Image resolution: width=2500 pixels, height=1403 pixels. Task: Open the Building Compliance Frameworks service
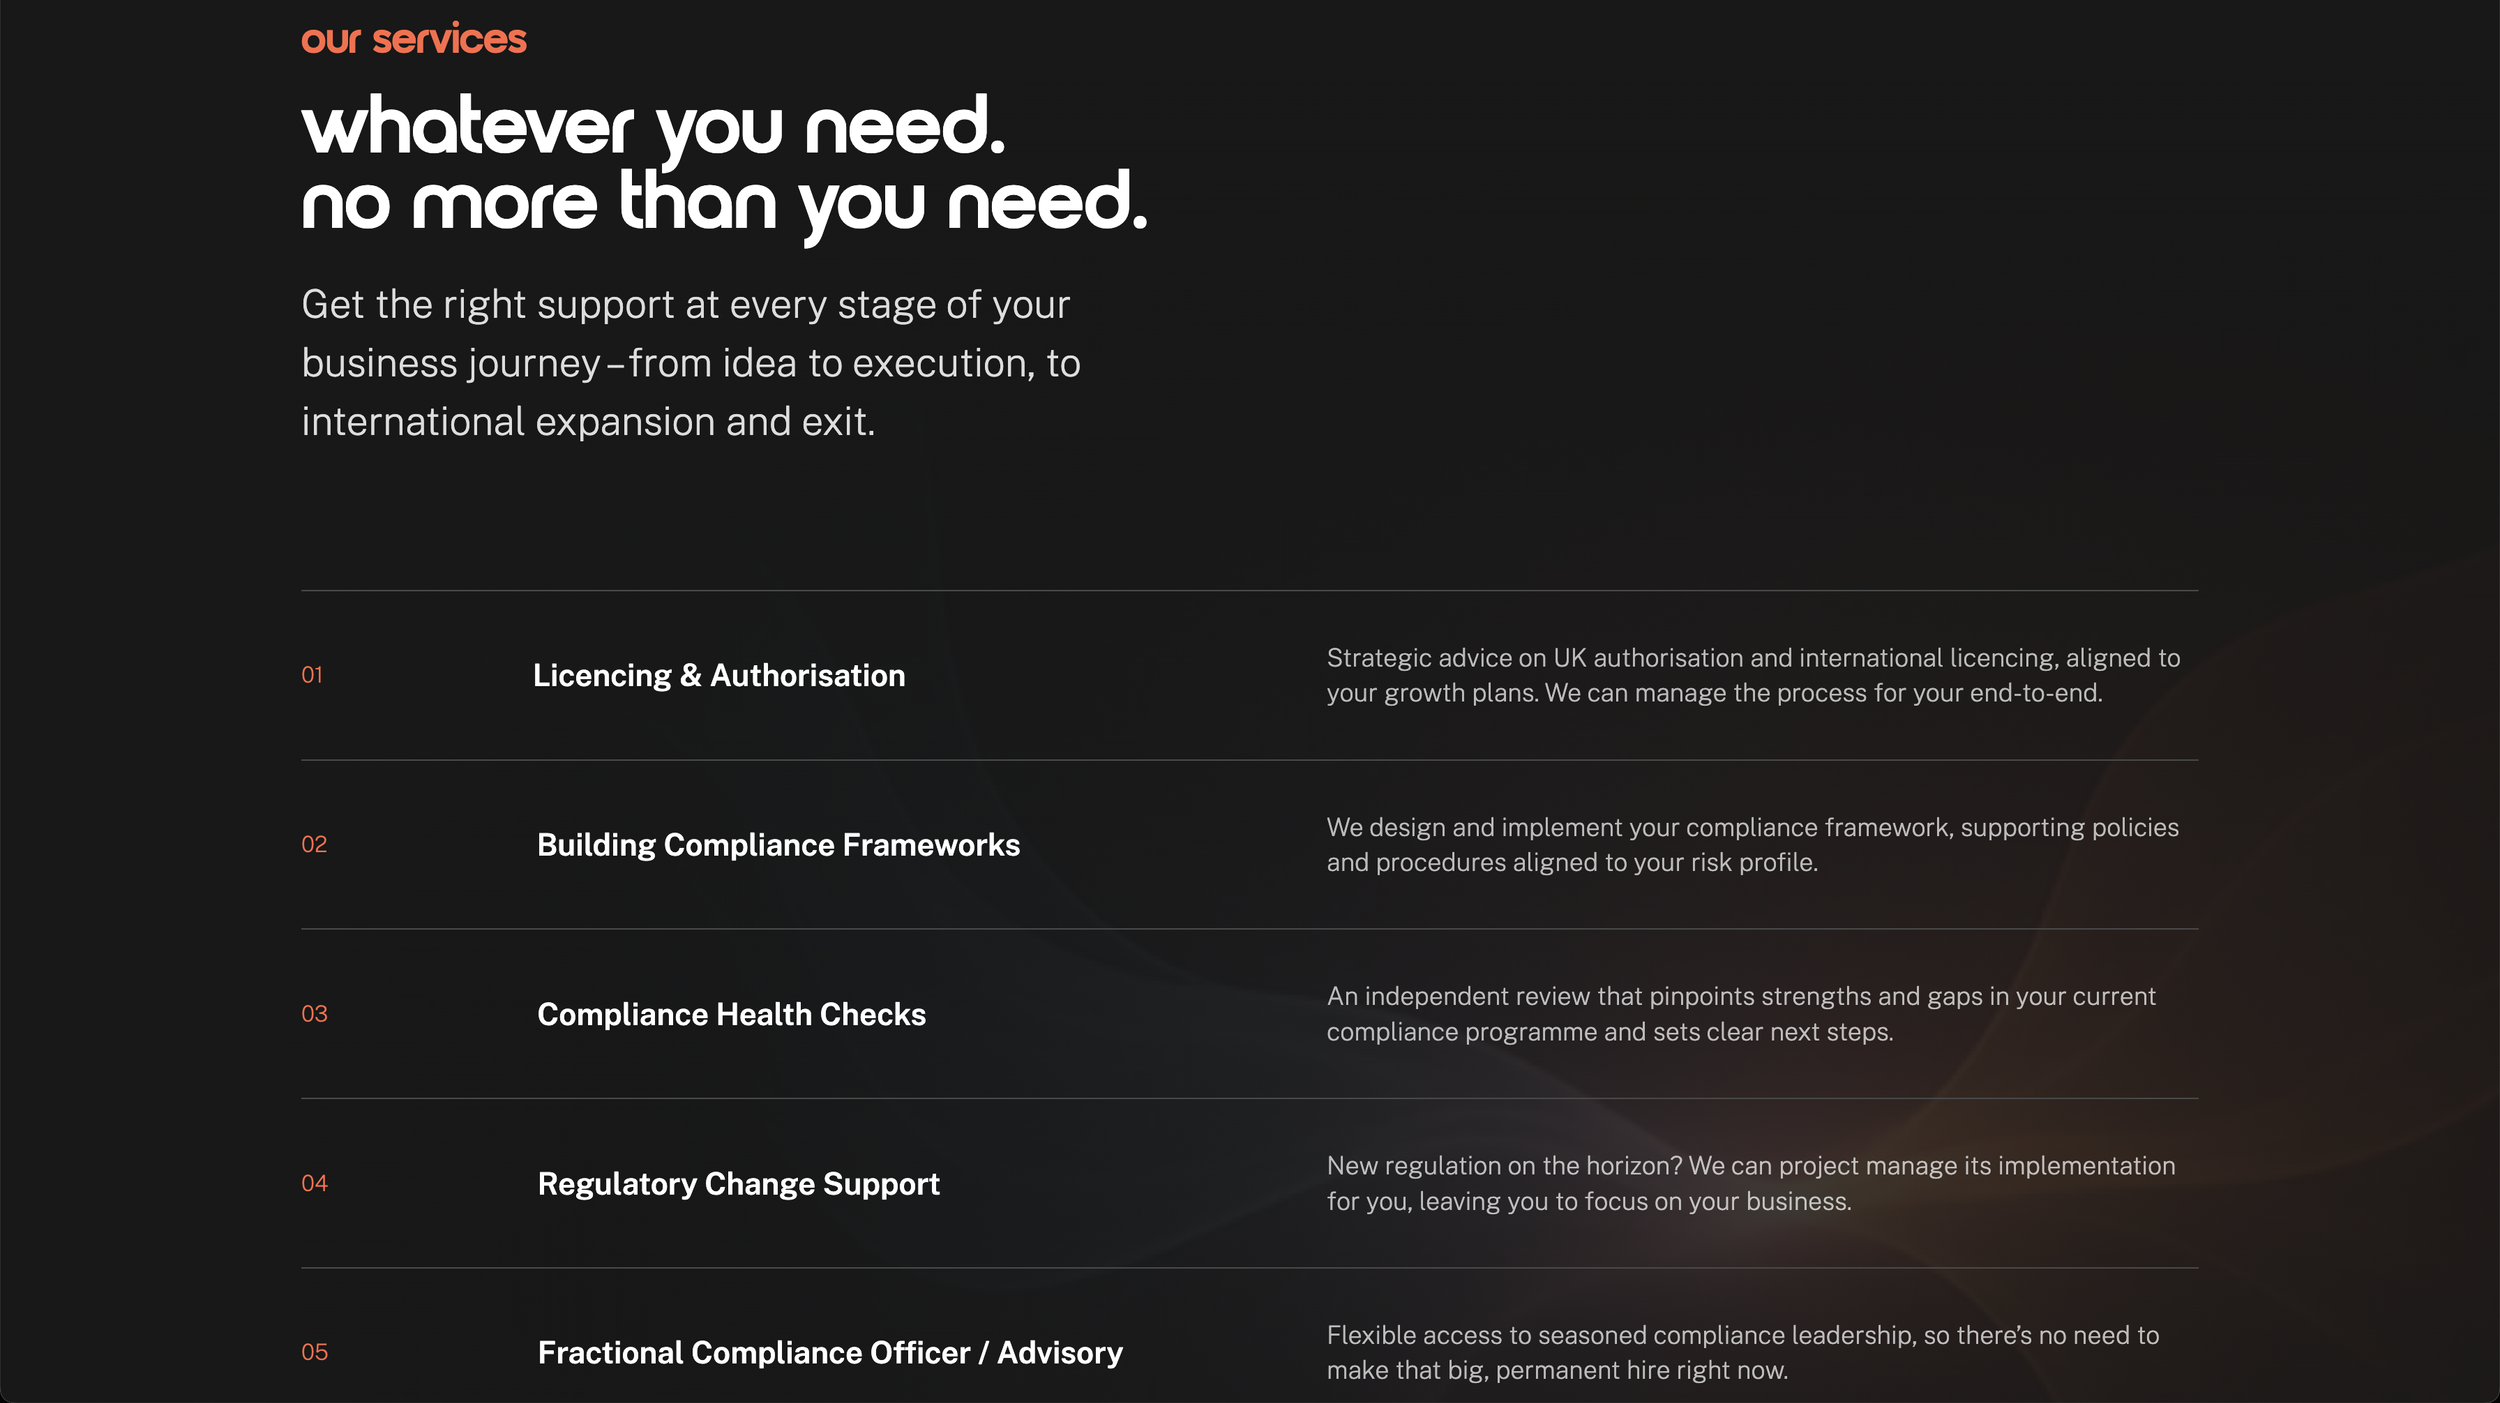[778, 845]
